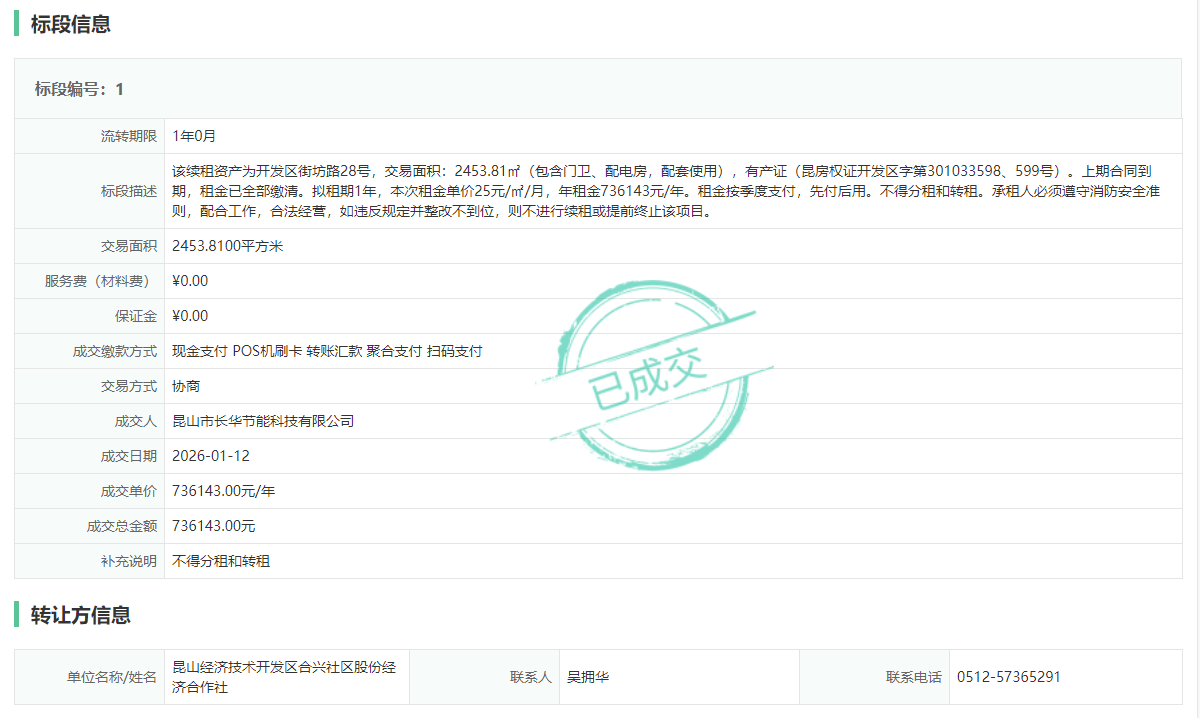Click the 成交缴款方式 payment methods text
Image resolution: width=1200 pixels, height=718 pixels.
[x=327, y=351]
